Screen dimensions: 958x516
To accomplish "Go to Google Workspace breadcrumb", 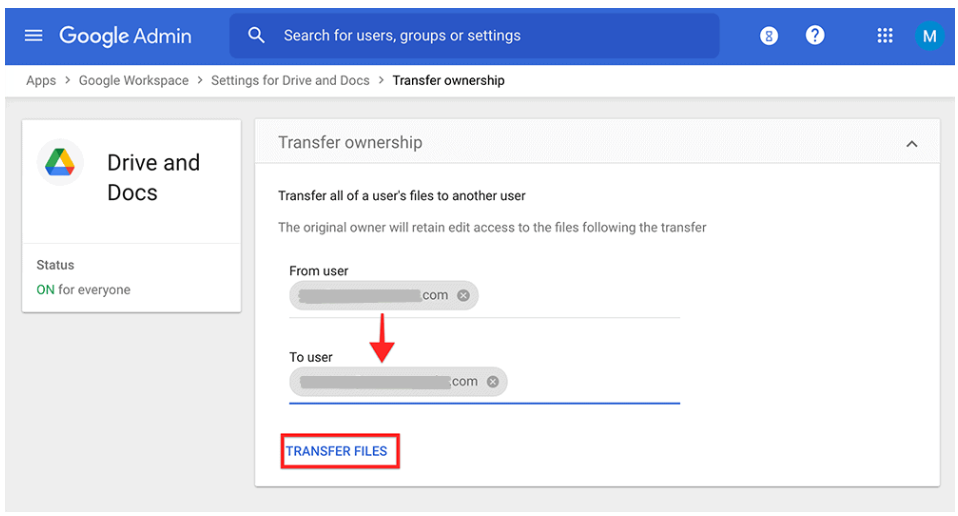I will coord(134,81).
